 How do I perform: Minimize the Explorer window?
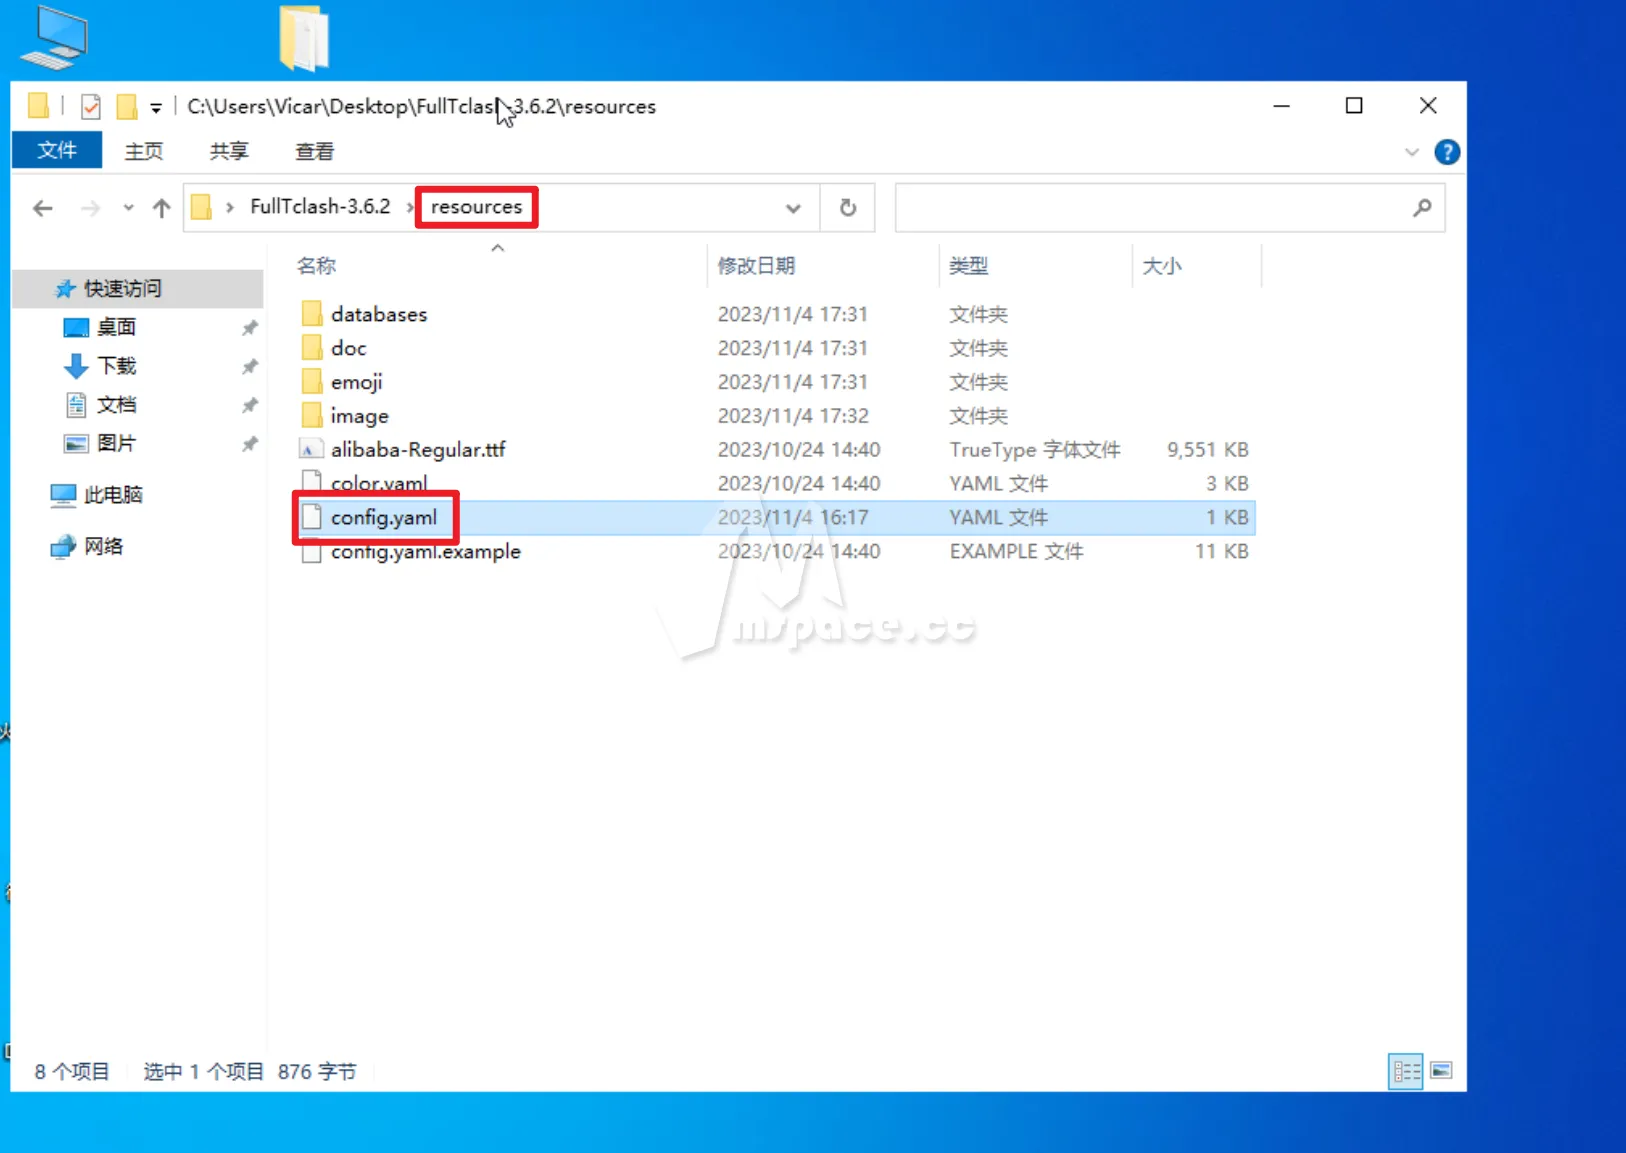(x=1281, y=106)
